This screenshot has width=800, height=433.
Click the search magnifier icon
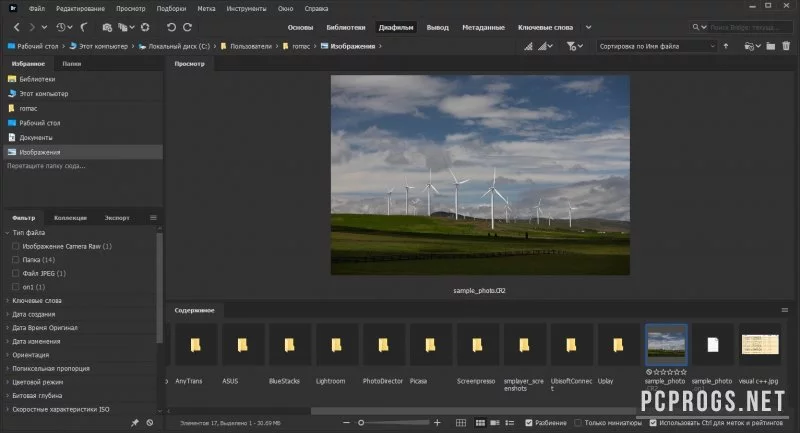[x=695, y=27]
